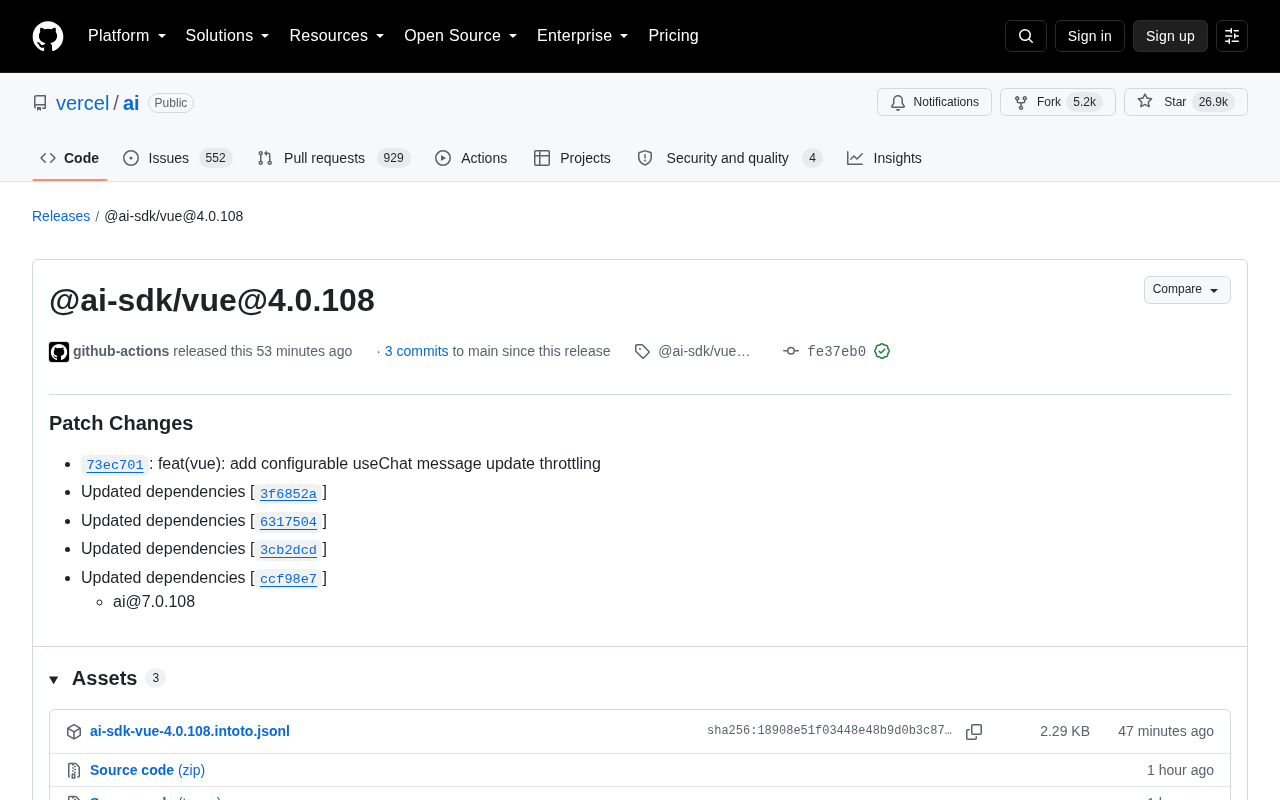The height and width of the screenshot is (800, 1280).
Task: Switch to the Actions tab
Action: pyautogui.click(x=471, y=158)
